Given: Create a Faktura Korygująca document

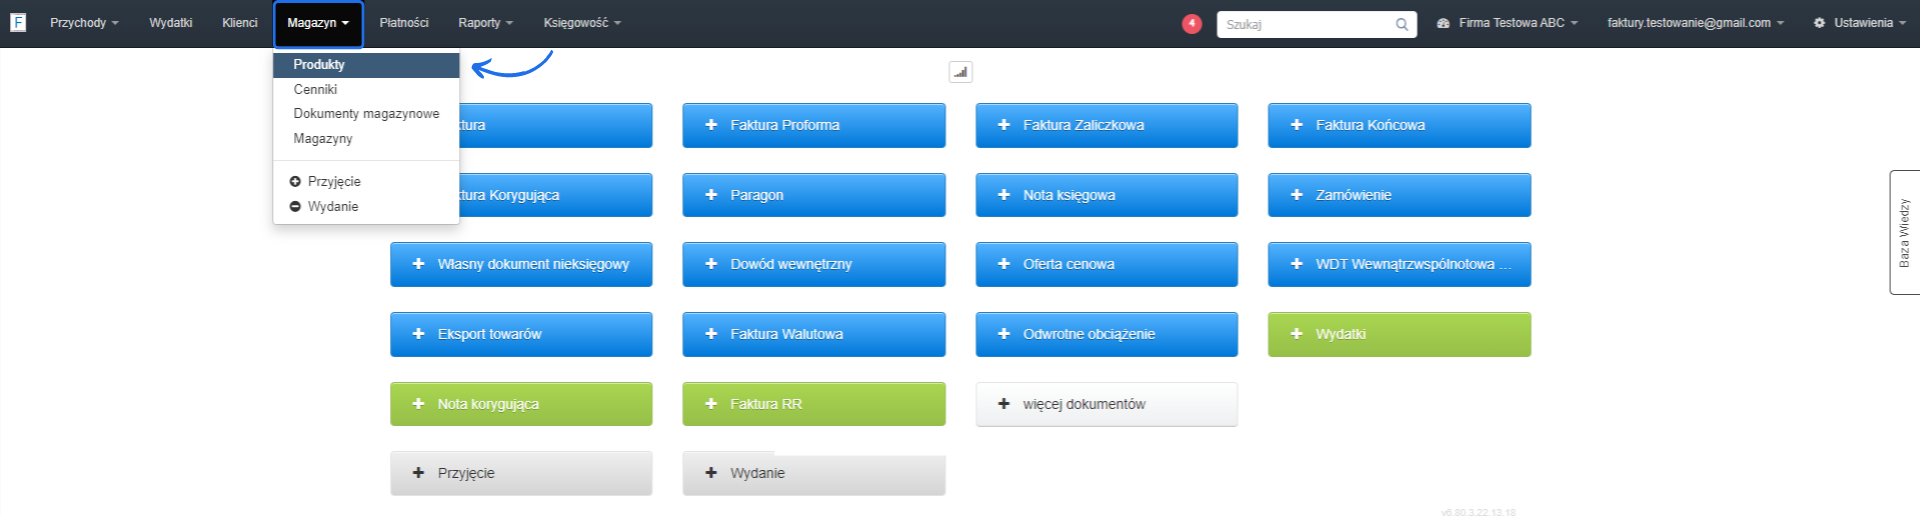Looking at the screenshot, I should 555,195.
